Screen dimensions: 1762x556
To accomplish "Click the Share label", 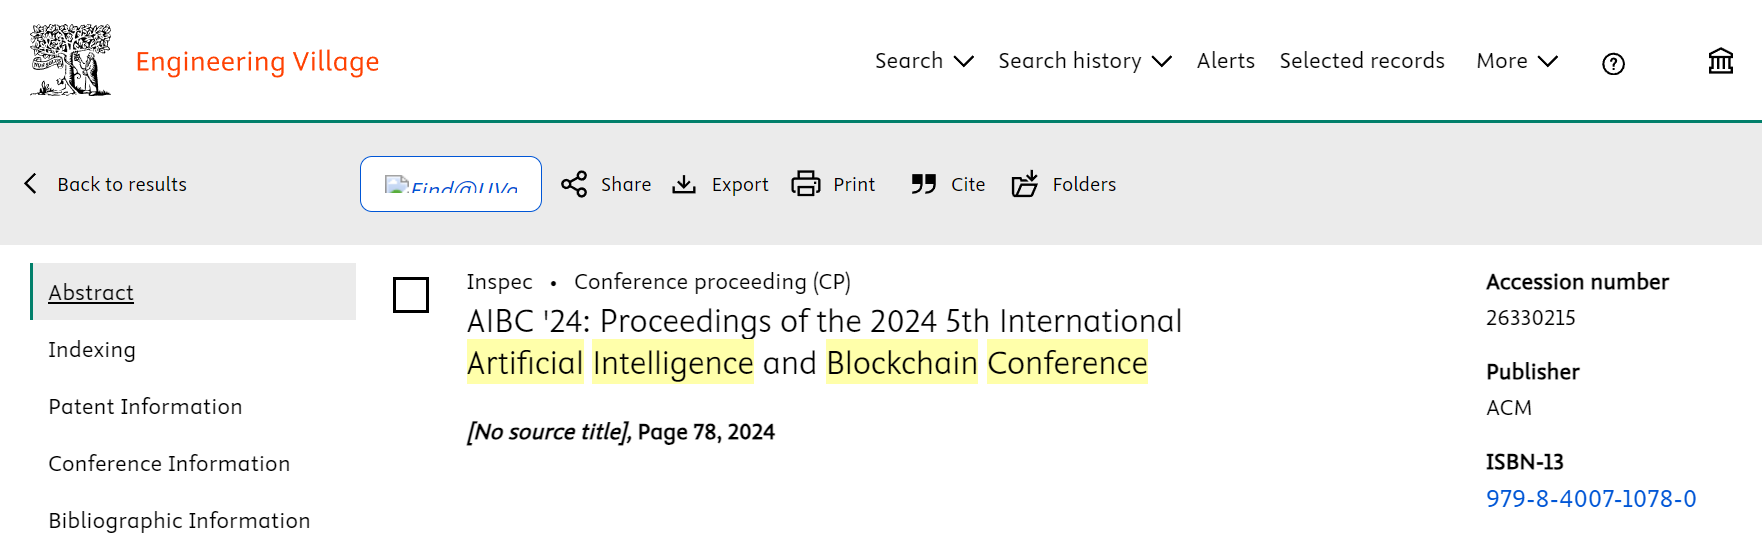I will click(626, 184).
